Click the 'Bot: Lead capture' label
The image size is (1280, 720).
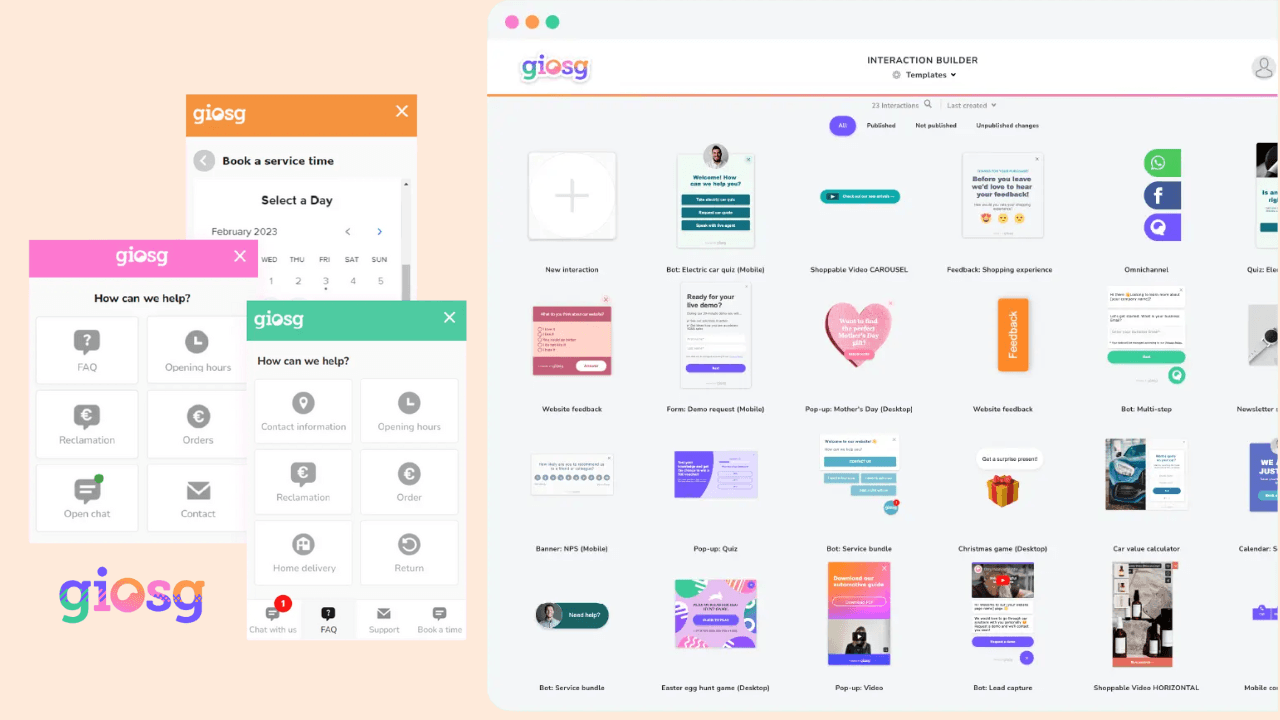[1003, 688]
